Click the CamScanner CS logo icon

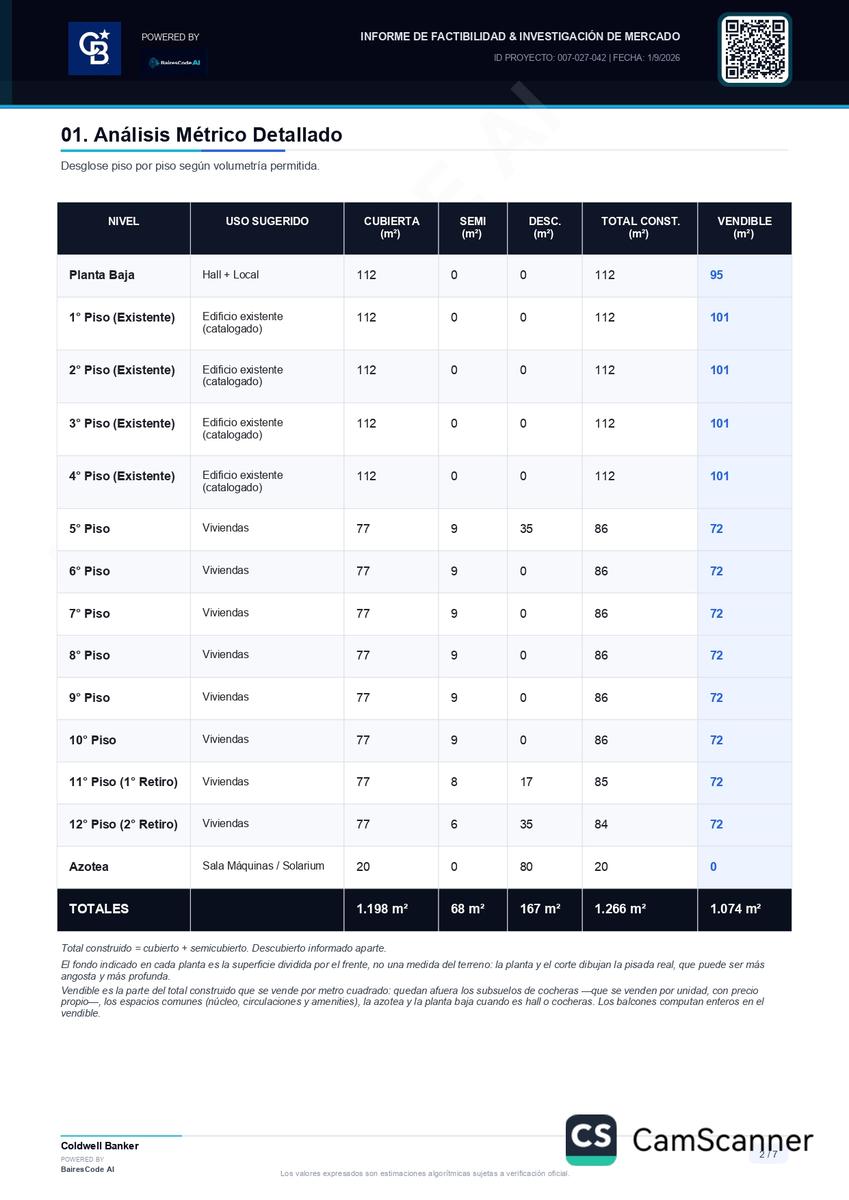[x=591, y=1140]
